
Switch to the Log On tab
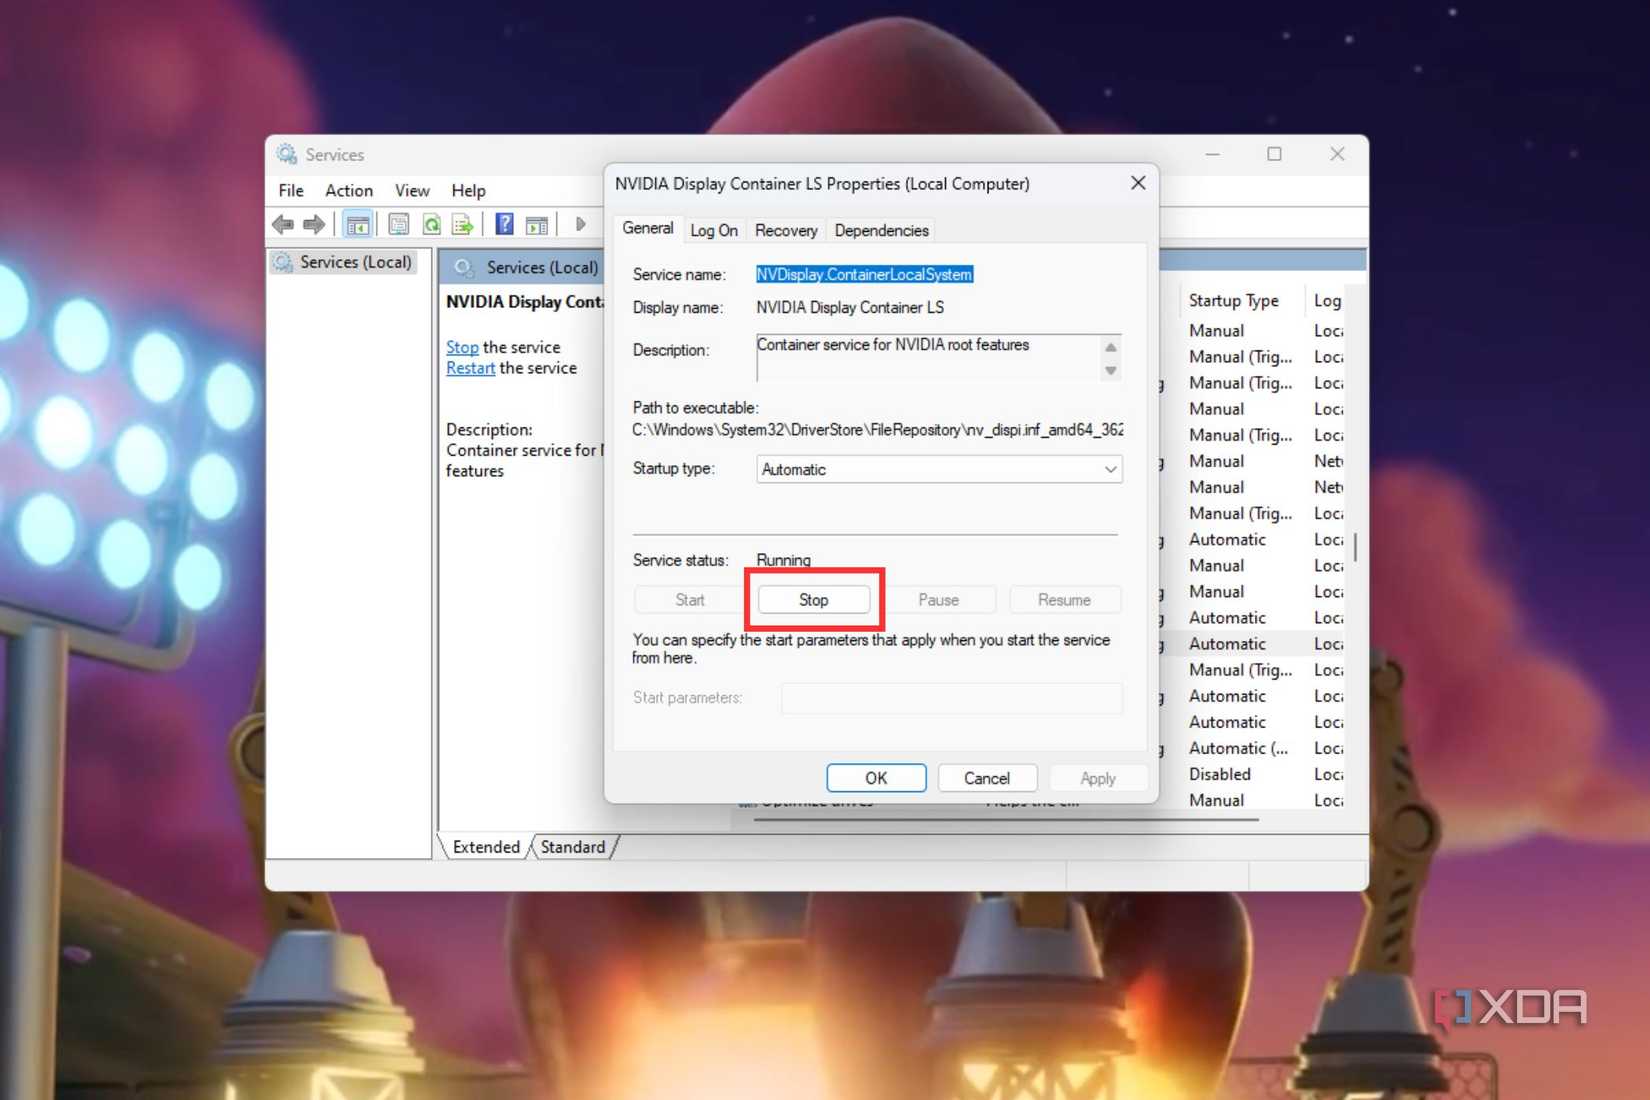714,230
